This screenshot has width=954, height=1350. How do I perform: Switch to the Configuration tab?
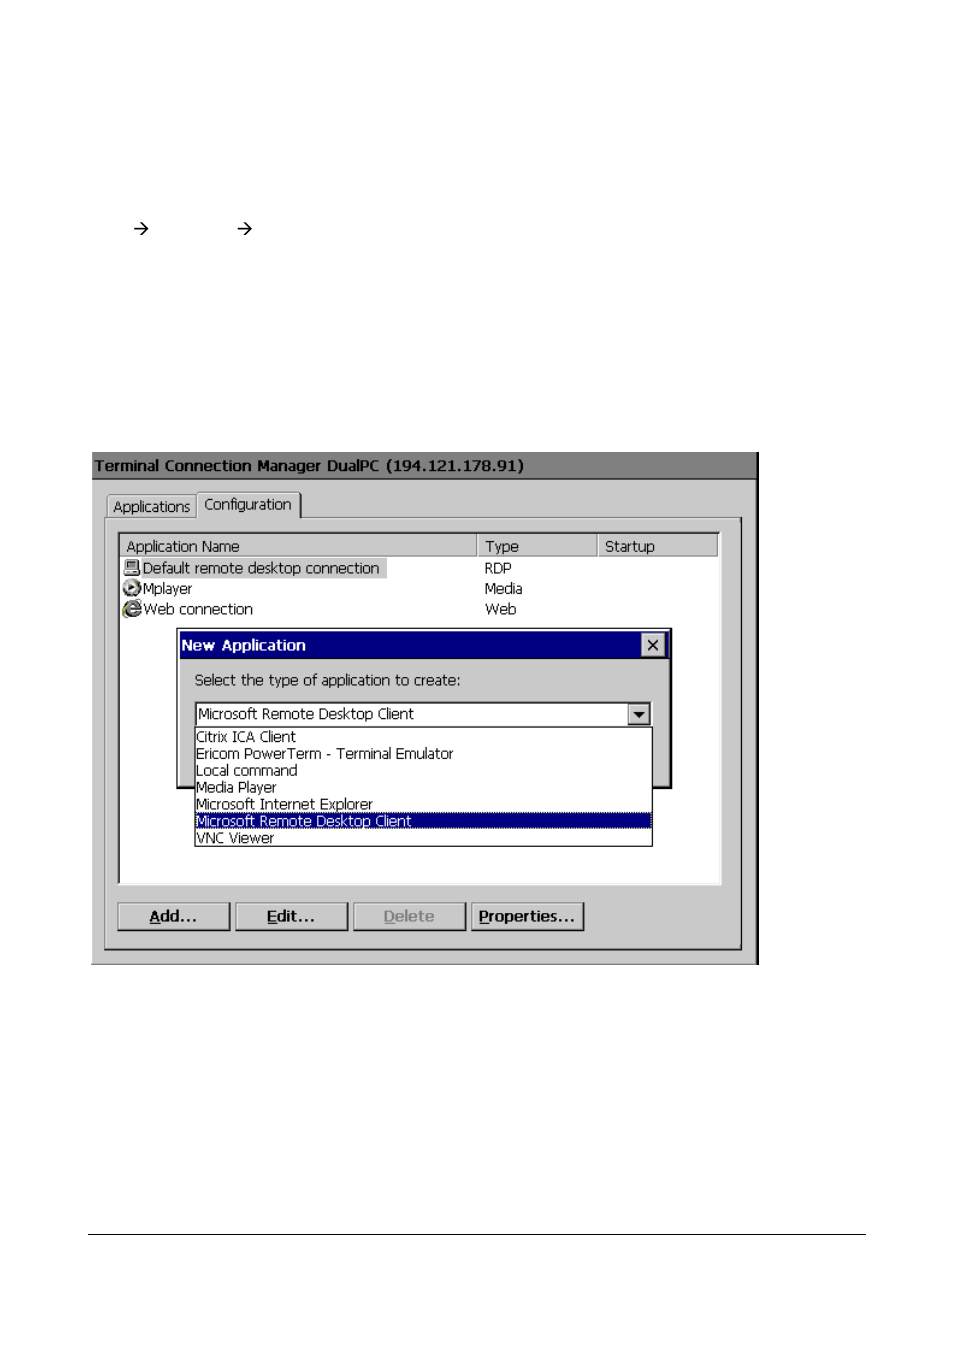[x=248, y=505]
